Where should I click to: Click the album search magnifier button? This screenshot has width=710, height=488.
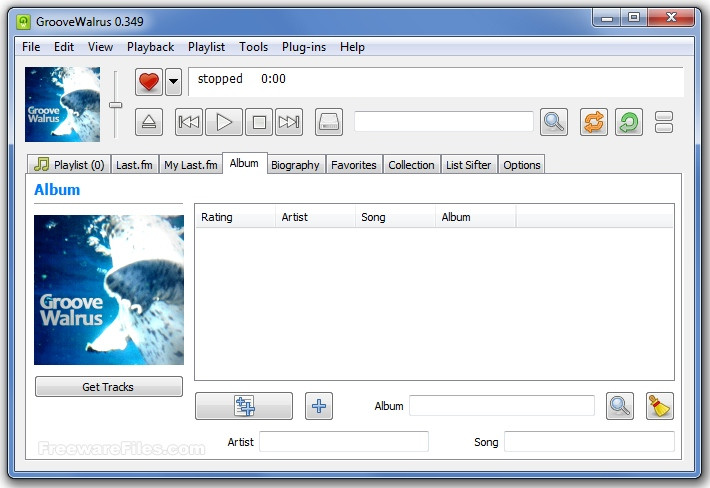coord(619,406)
